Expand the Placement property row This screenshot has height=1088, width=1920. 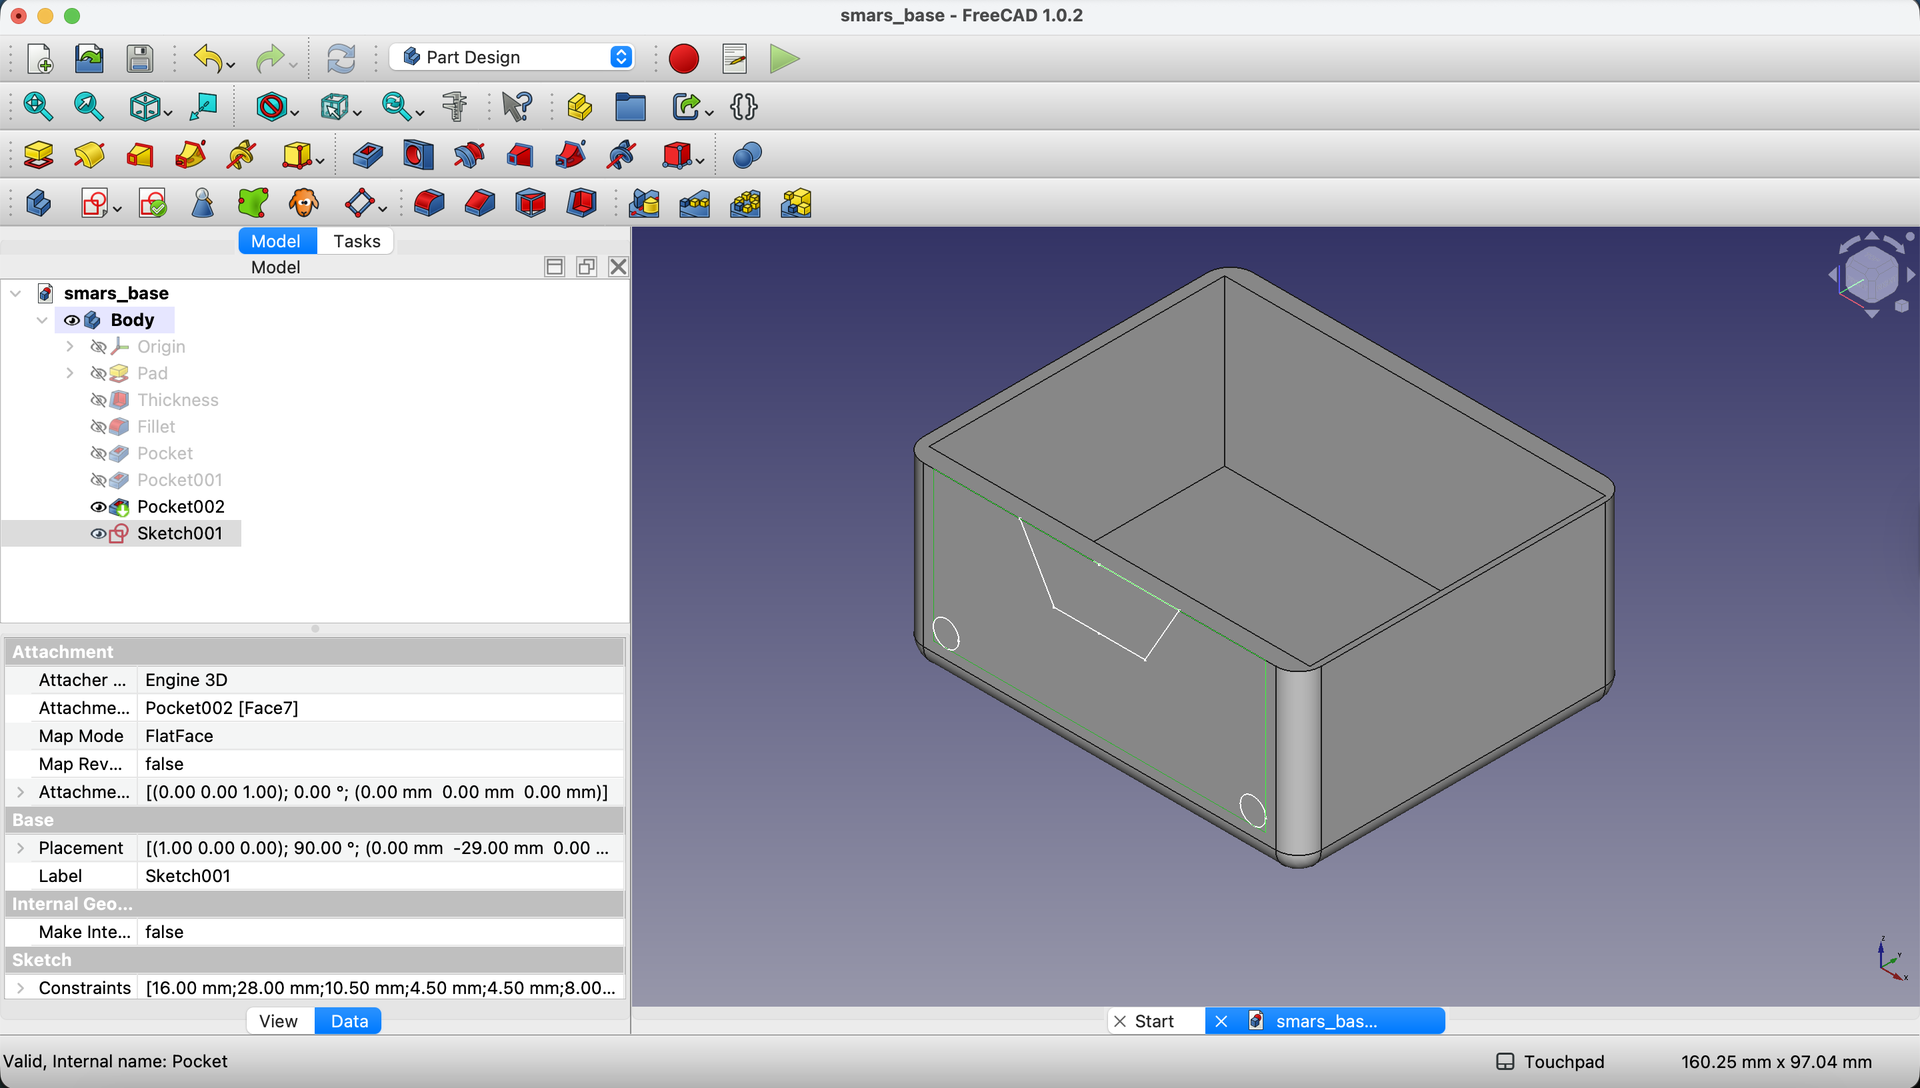[x=21, y=848]
